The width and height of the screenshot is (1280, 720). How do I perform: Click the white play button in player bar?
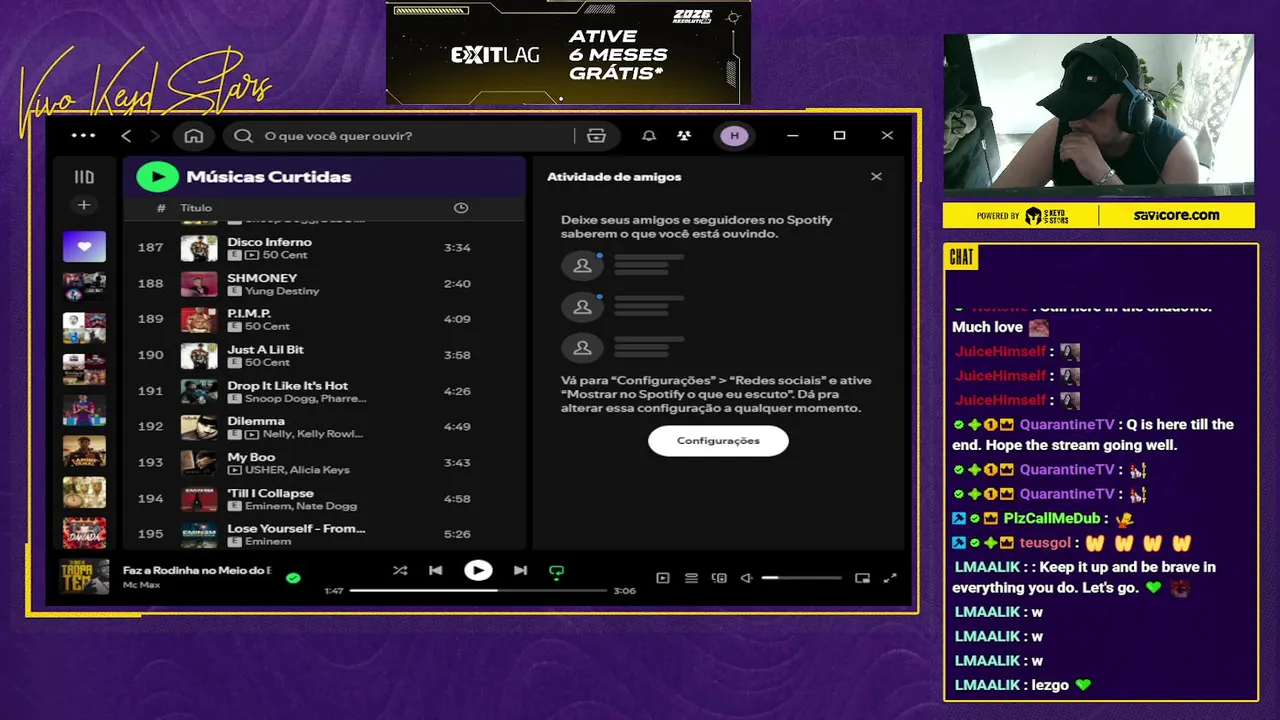[x=478, y=570]
